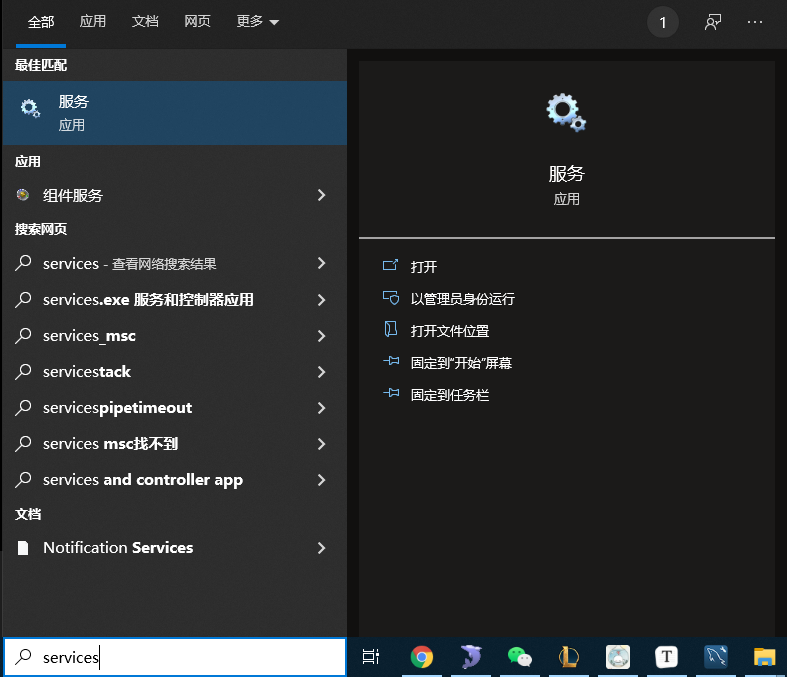Click the shield icon for run as administrator

click(391, 298)
